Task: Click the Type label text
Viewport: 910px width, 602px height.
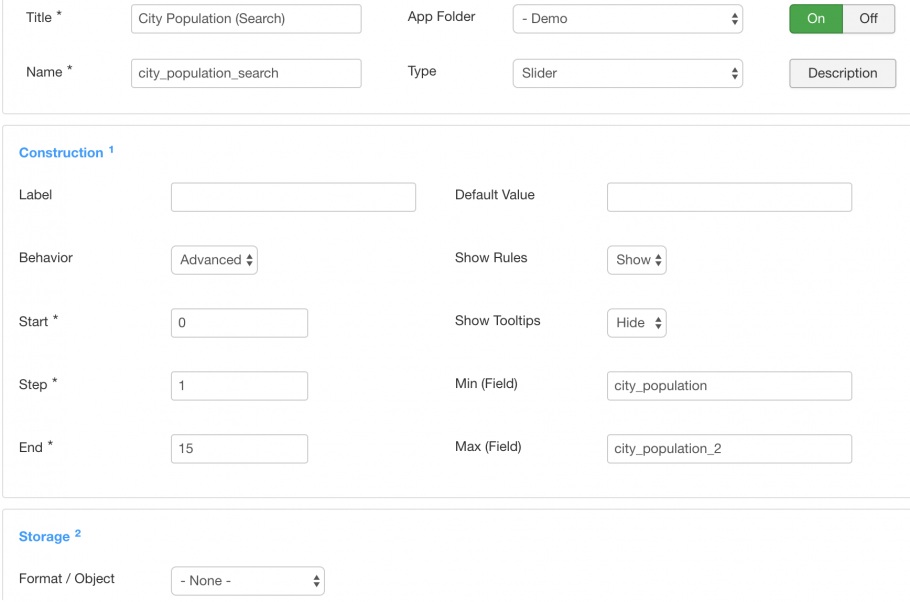Action: 422,71
